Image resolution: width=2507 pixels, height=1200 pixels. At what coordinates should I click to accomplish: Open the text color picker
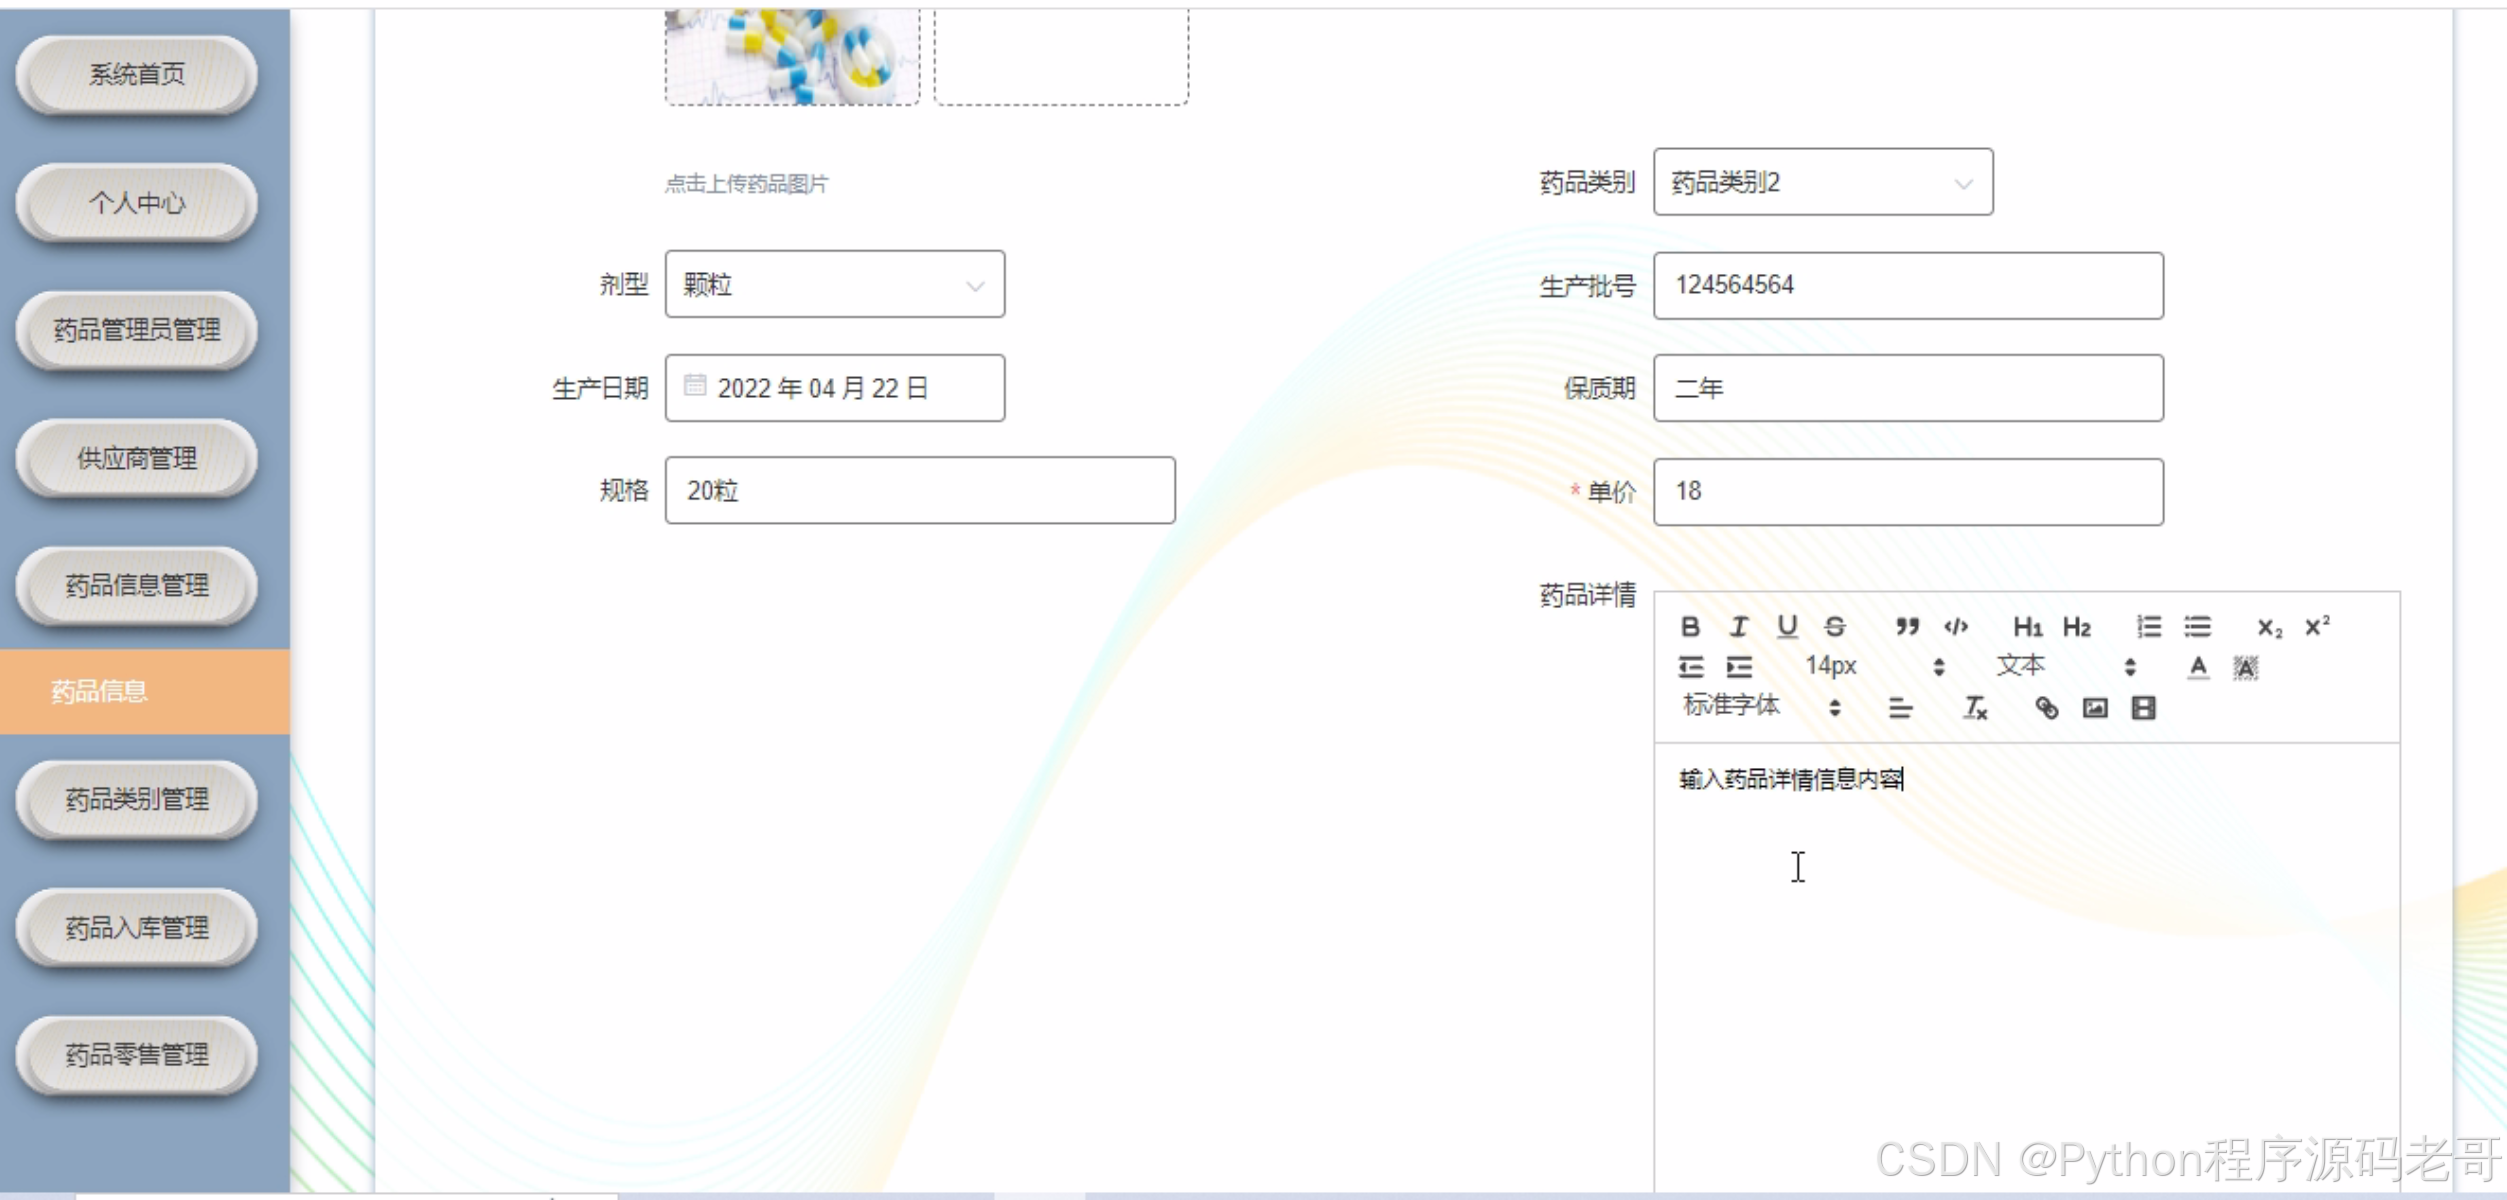2198,667
